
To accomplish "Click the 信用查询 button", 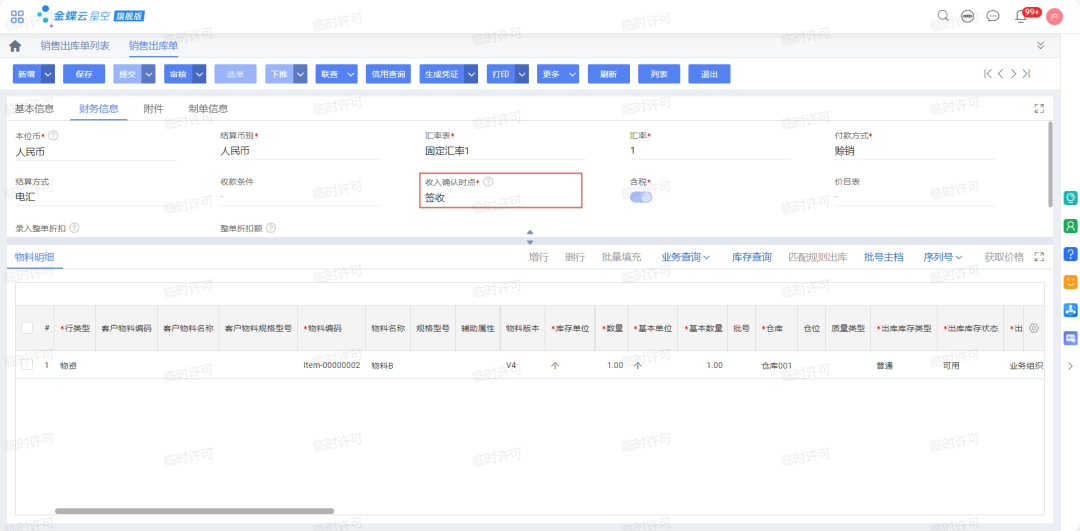I will [x=388, y=74].
